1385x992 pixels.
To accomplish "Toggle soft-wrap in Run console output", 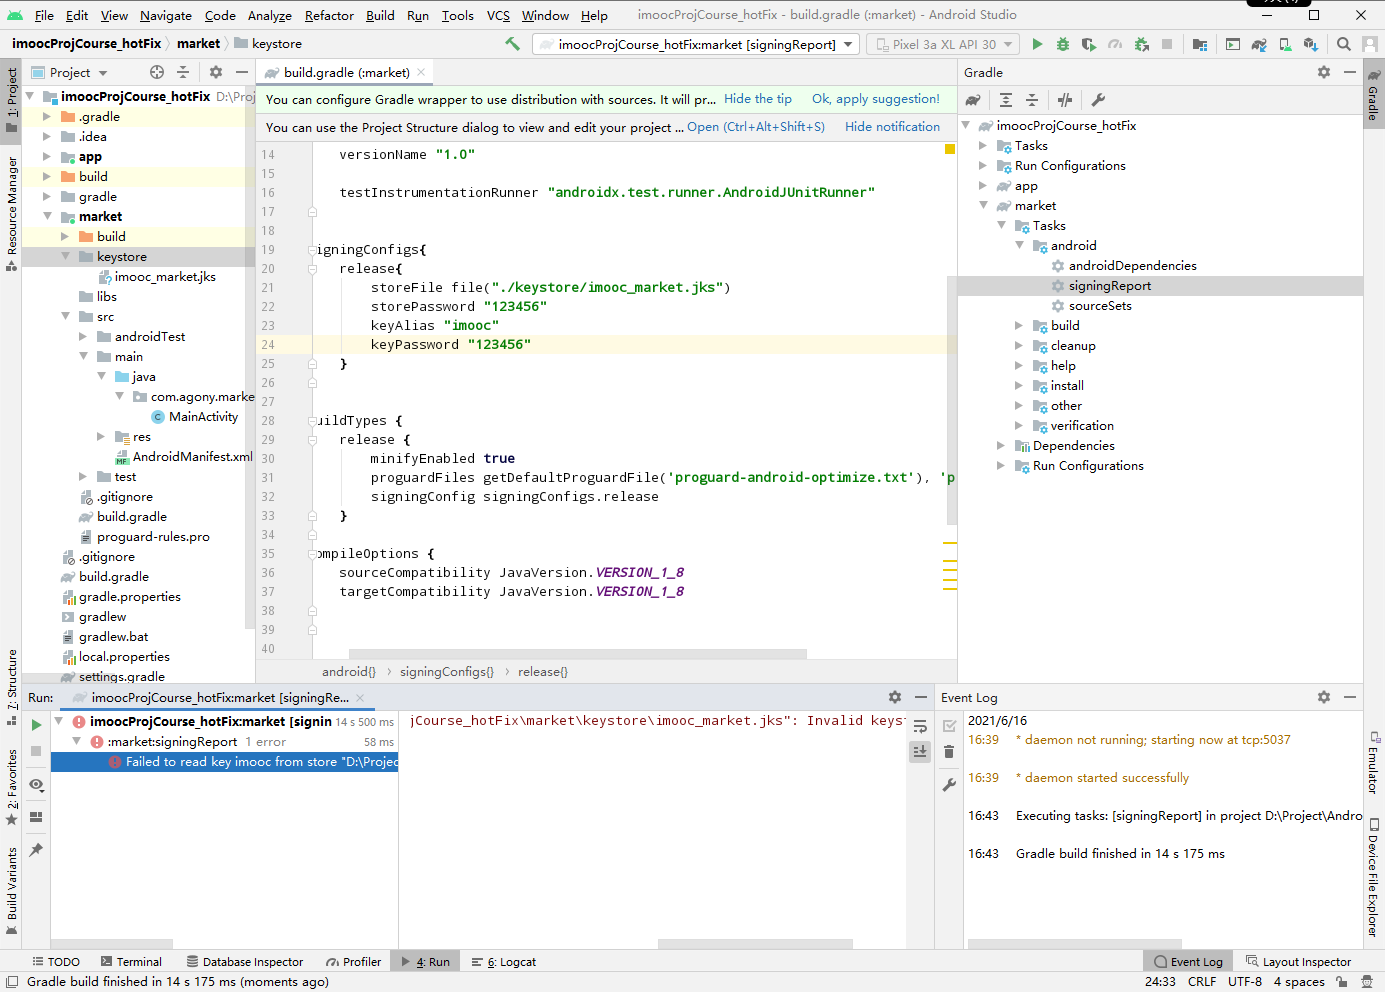I will click(920, 726).
